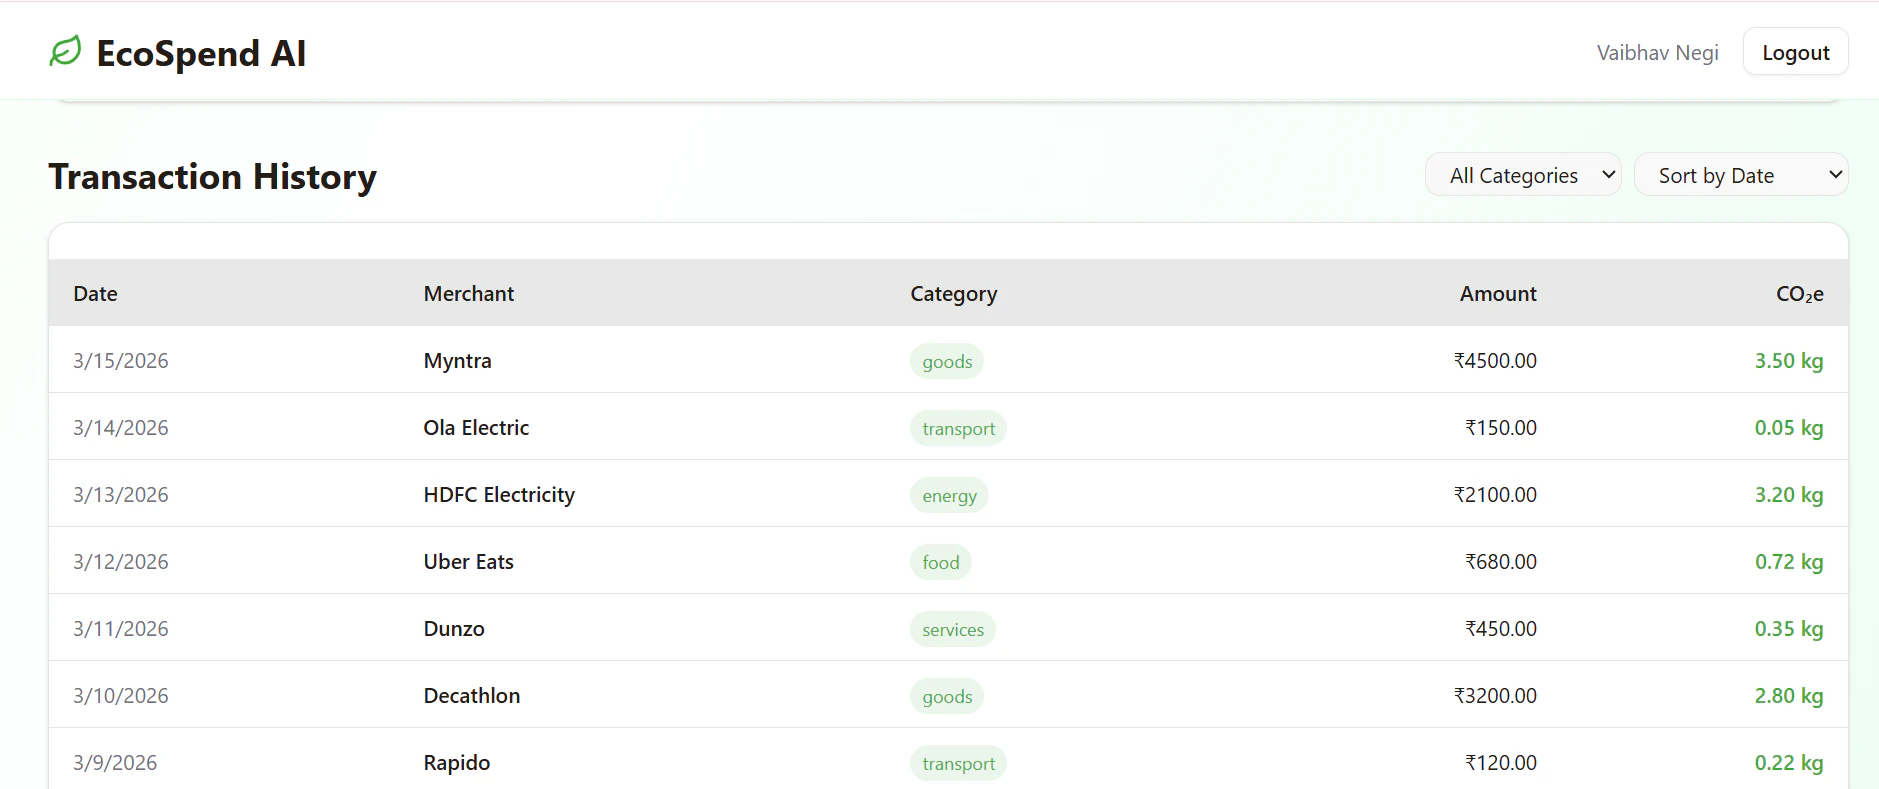Viewport: 1879px width, 789px height.
Task: Click the 0.35 kg emission value
Action: click(1789, 629)
